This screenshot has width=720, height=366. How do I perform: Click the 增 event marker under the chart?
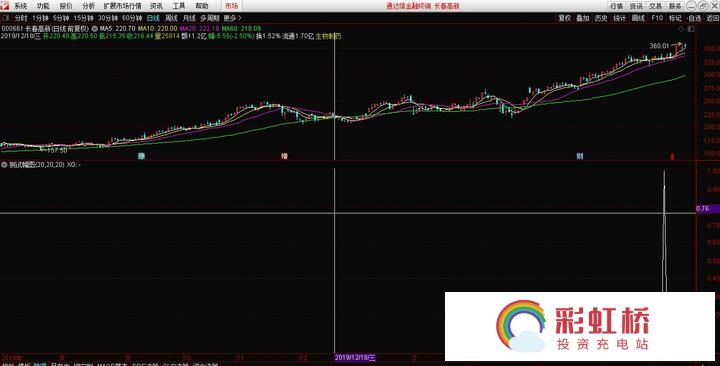[x=284, y=156]
